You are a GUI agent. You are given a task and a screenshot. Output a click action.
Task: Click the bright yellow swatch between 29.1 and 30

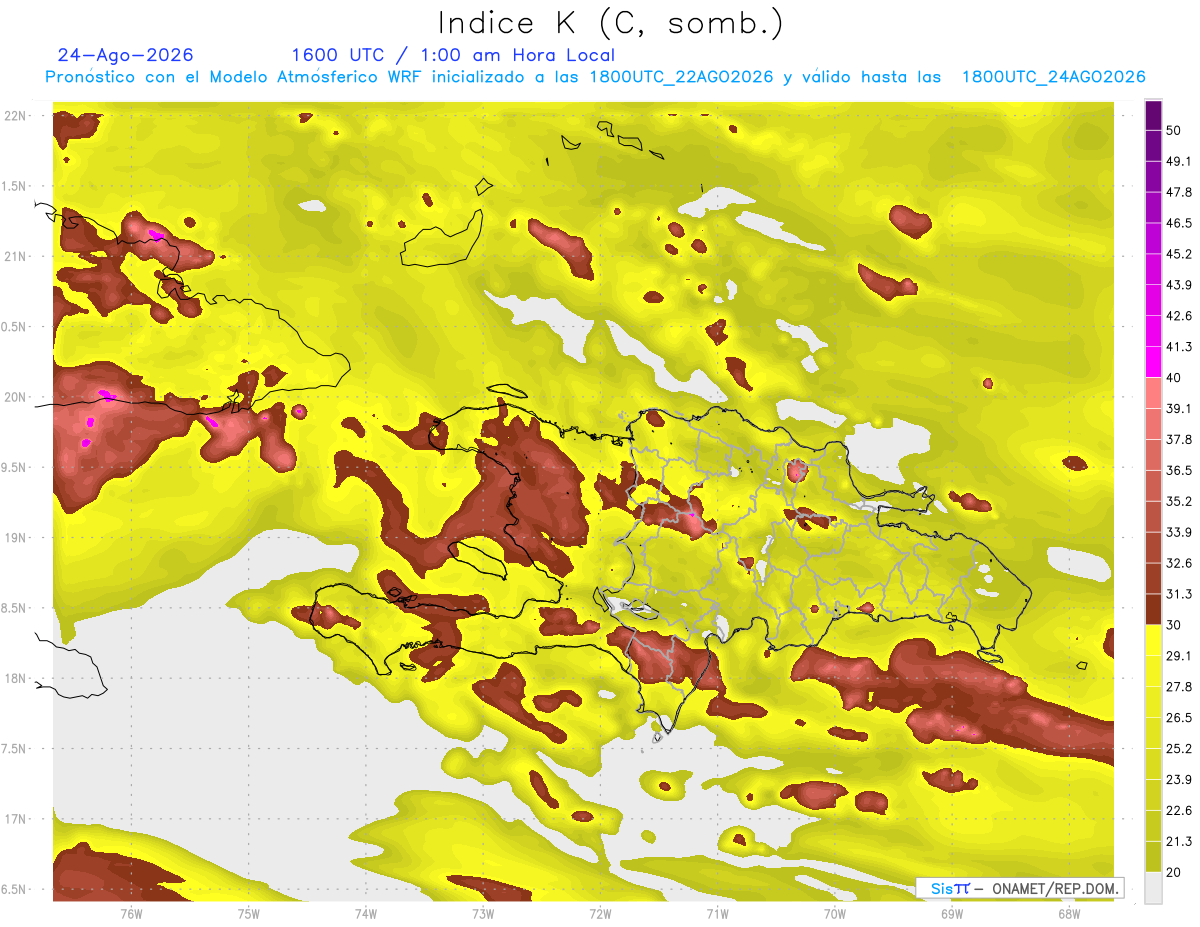[1153, 640]
